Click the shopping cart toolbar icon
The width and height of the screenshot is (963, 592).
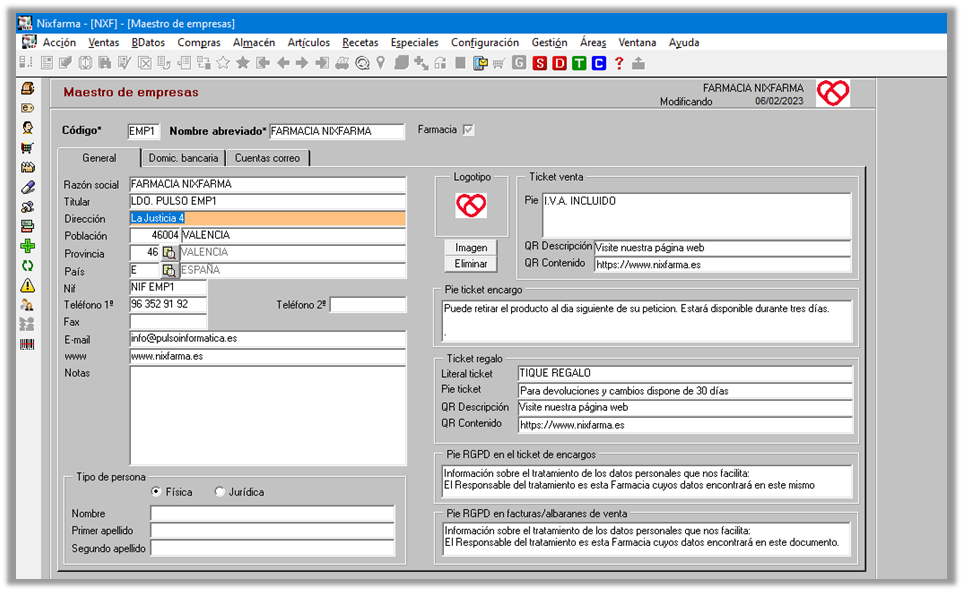coord(499,63)
